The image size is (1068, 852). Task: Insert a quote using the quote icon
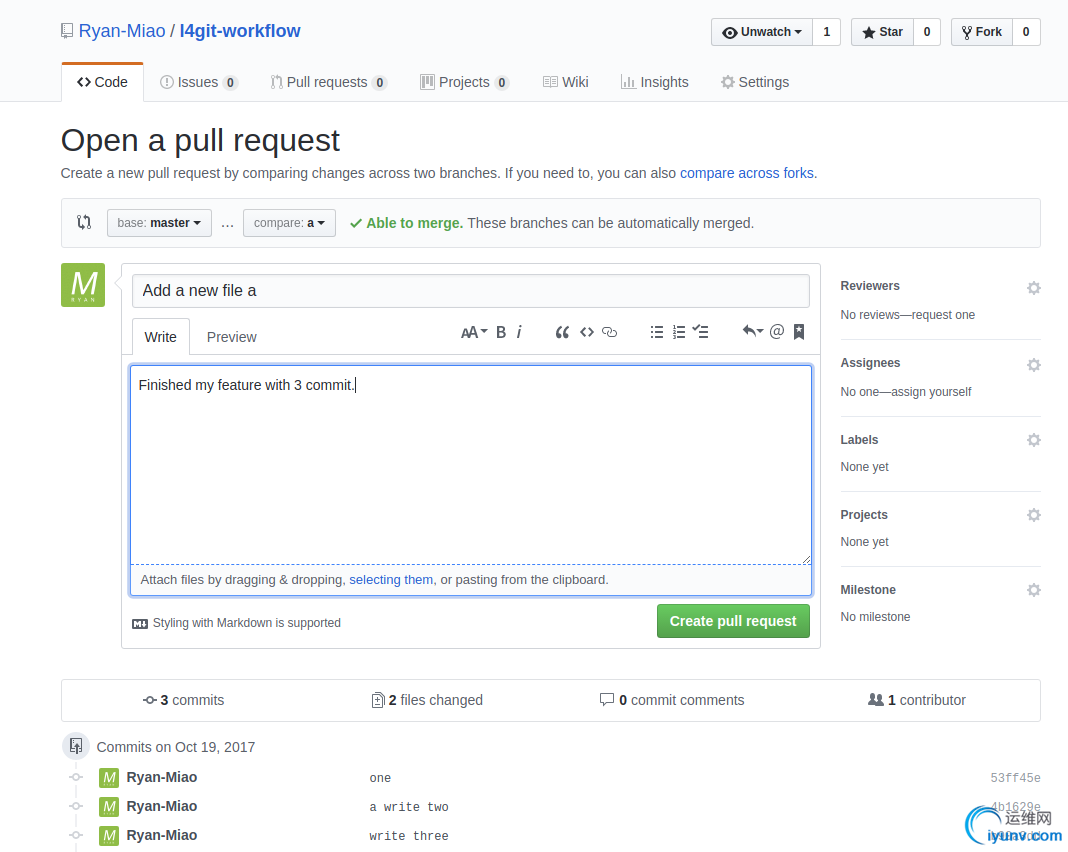pos(562,332)
